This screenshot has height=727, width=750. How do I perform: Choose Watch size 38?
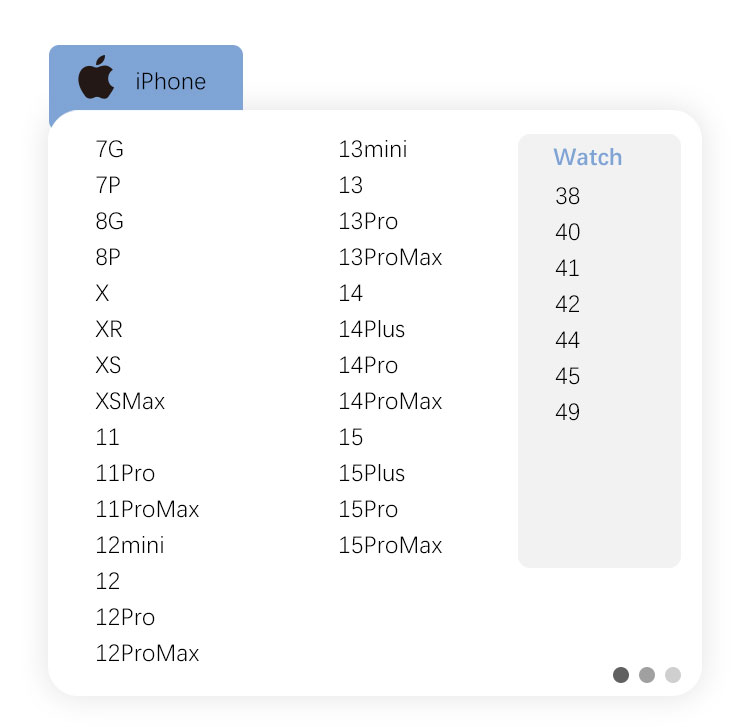(567, 197)
